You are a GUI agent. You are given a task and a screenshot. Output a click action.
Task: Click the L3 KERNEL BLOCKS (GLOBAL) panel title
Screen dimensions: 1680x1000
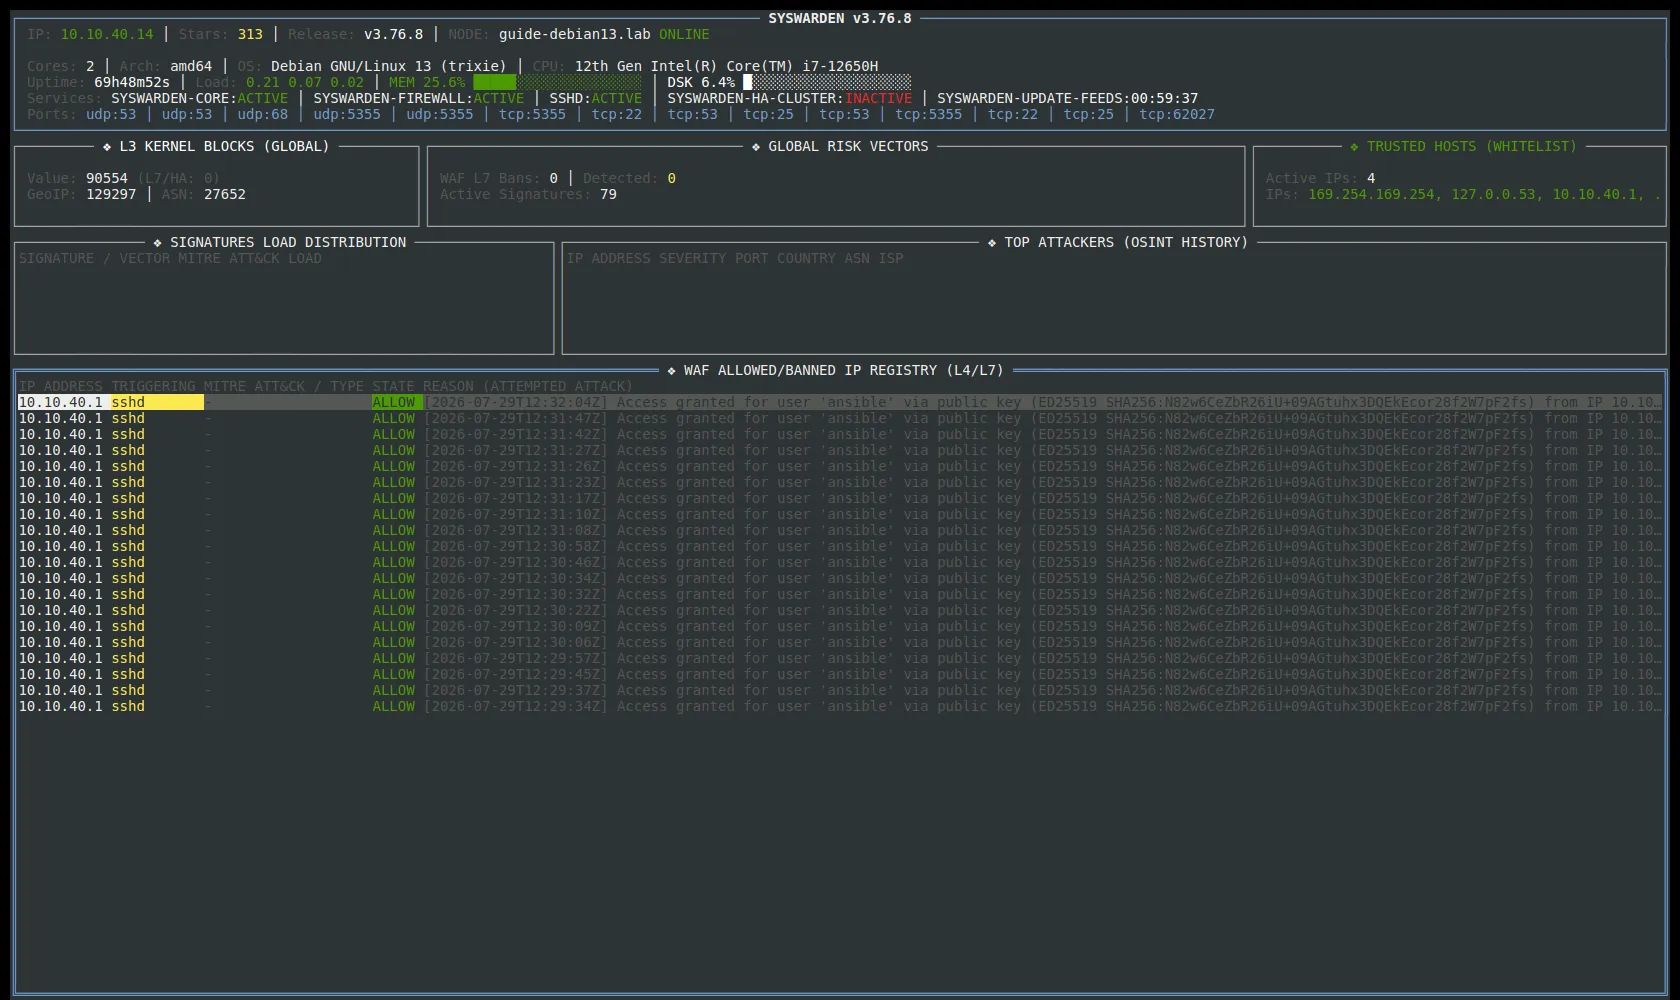click(x=224, y=146)
